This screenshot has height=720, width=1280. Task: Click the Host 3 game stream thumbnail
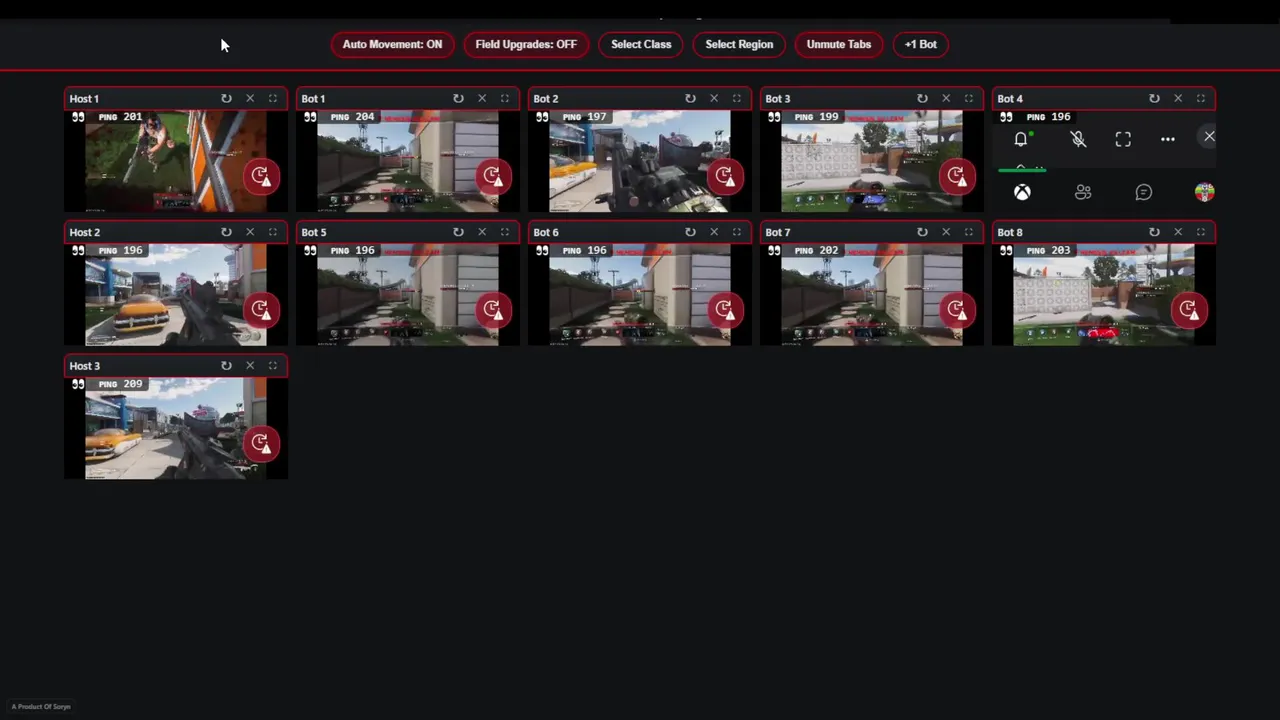click(176, 428)
